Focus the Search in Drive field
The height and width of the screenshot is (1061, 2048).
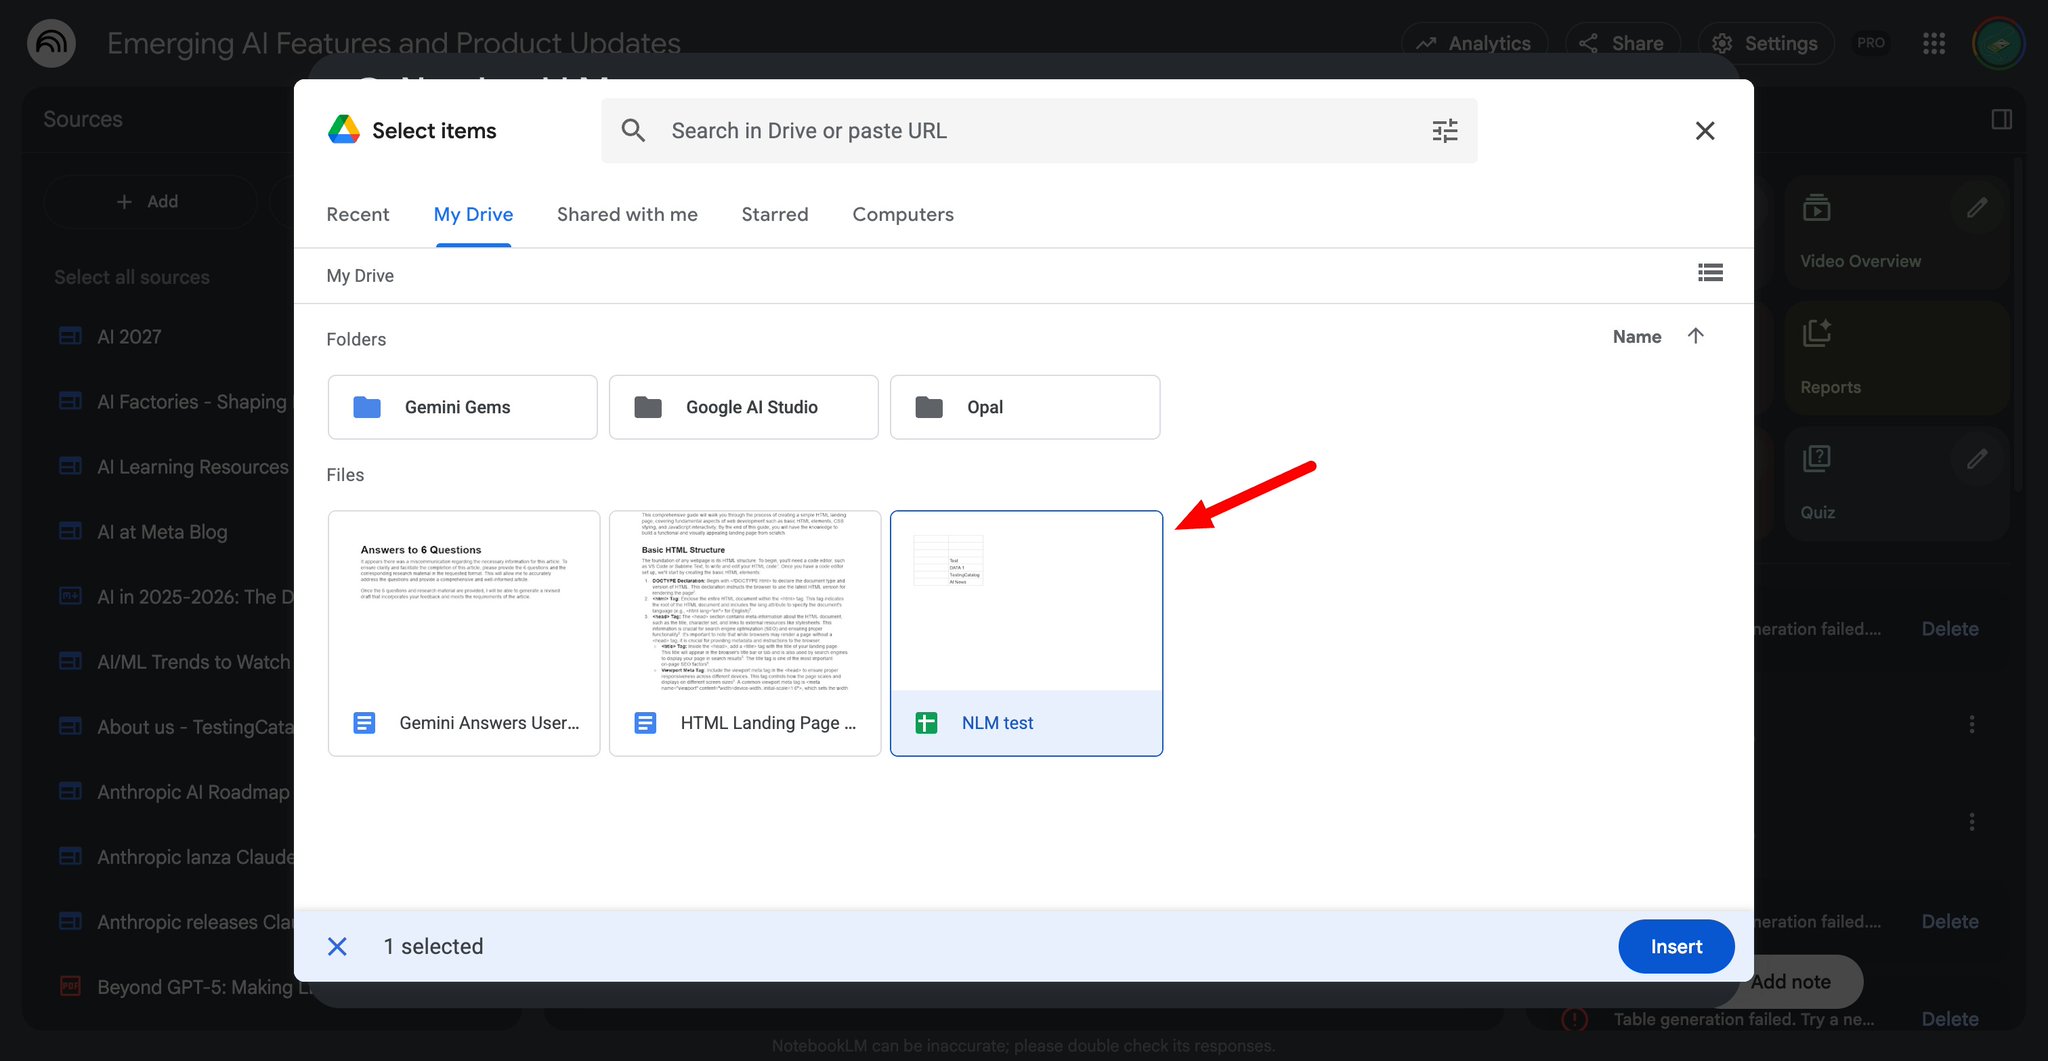1039,131
